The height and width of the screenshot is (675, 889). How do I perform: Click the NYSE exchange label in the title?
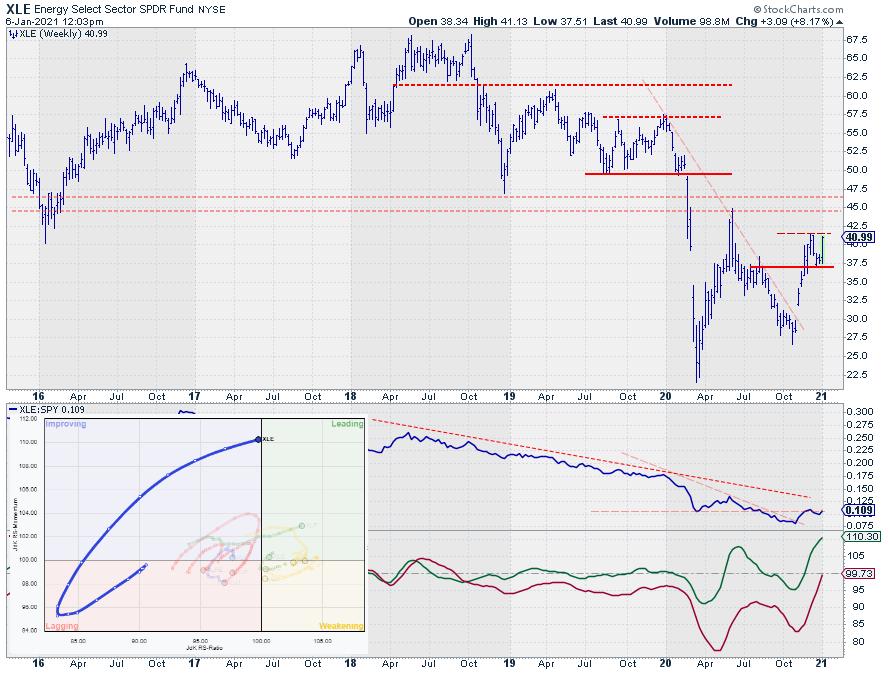211,10
